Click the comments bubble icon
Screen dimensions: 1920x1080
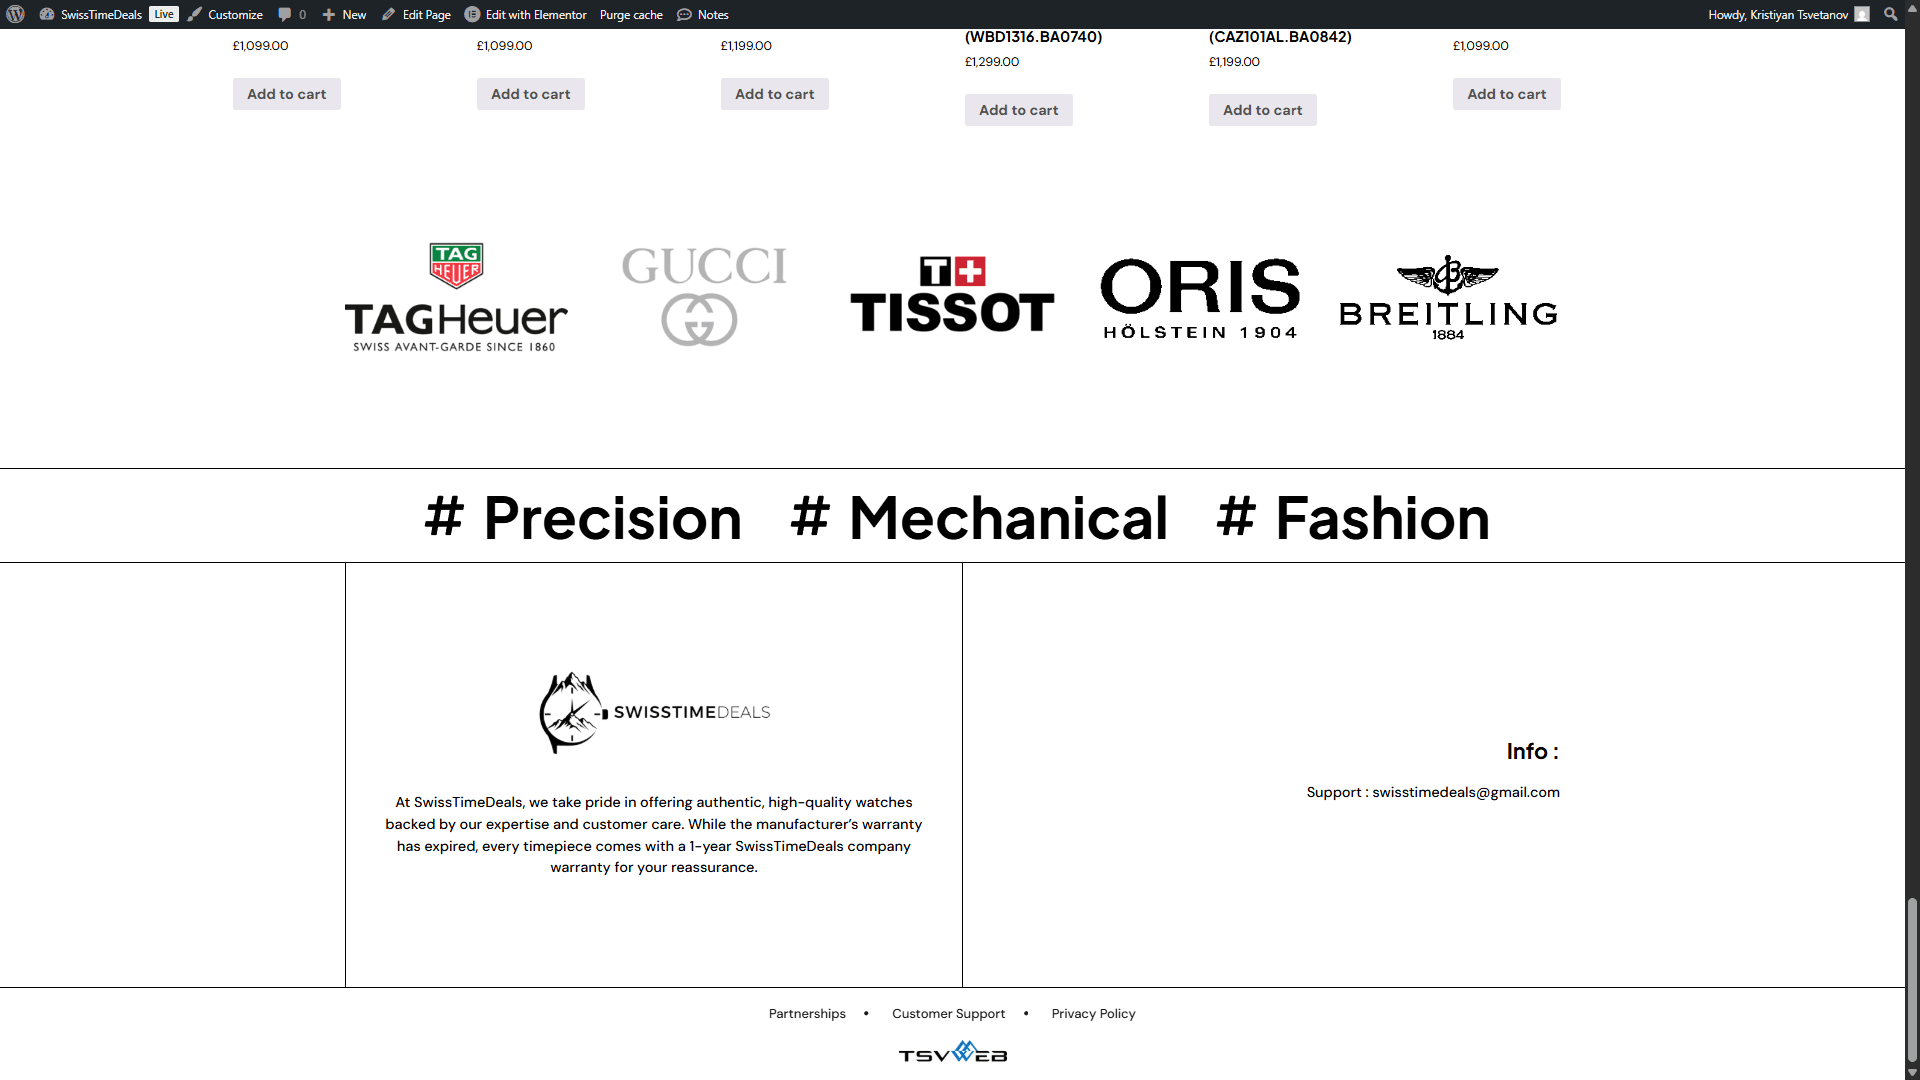pos(285,14)
